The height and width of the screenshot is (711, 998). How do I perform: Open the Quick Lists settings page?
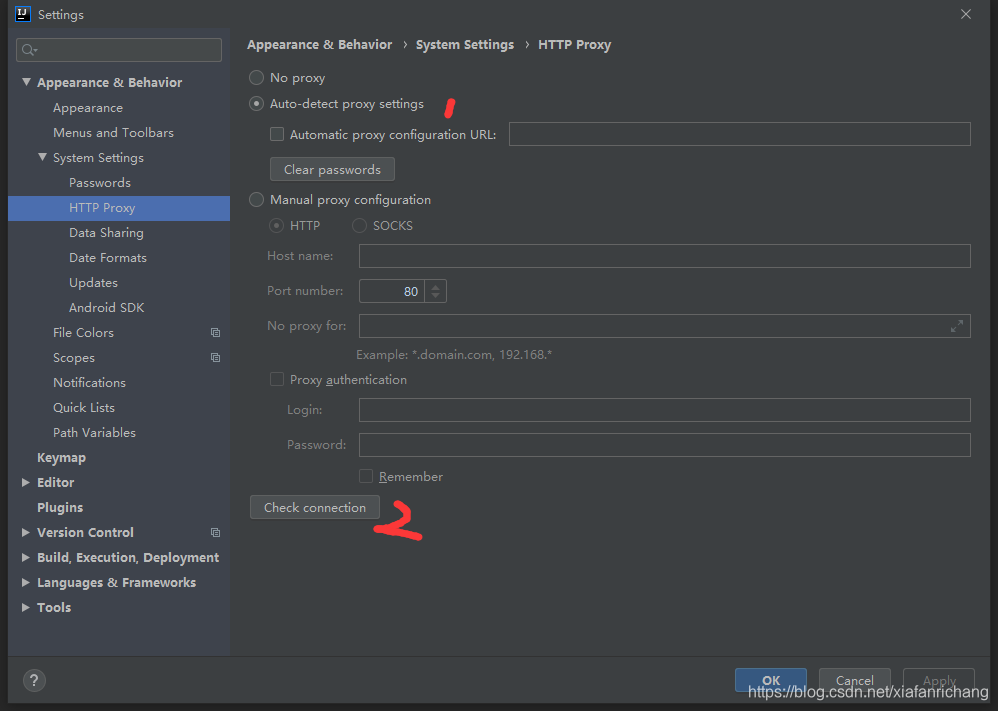click(x=84, y=407)
